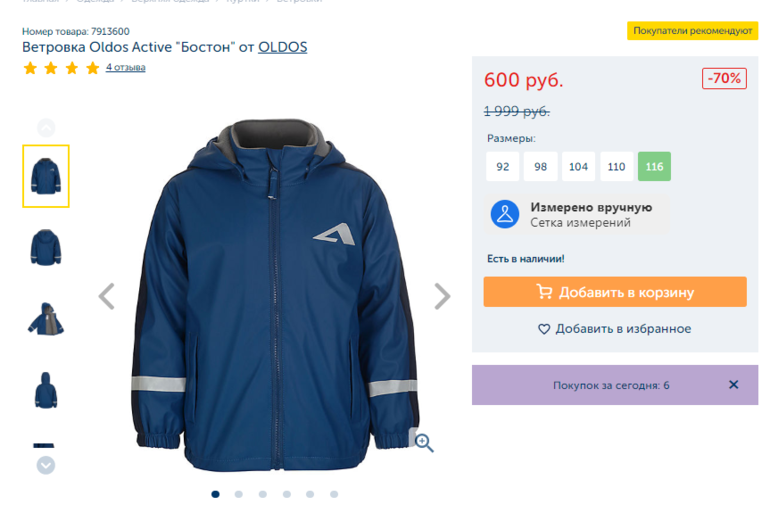Close the purchases today notification
The height and width of the screenshot is (513, 770).
(733, 385)
